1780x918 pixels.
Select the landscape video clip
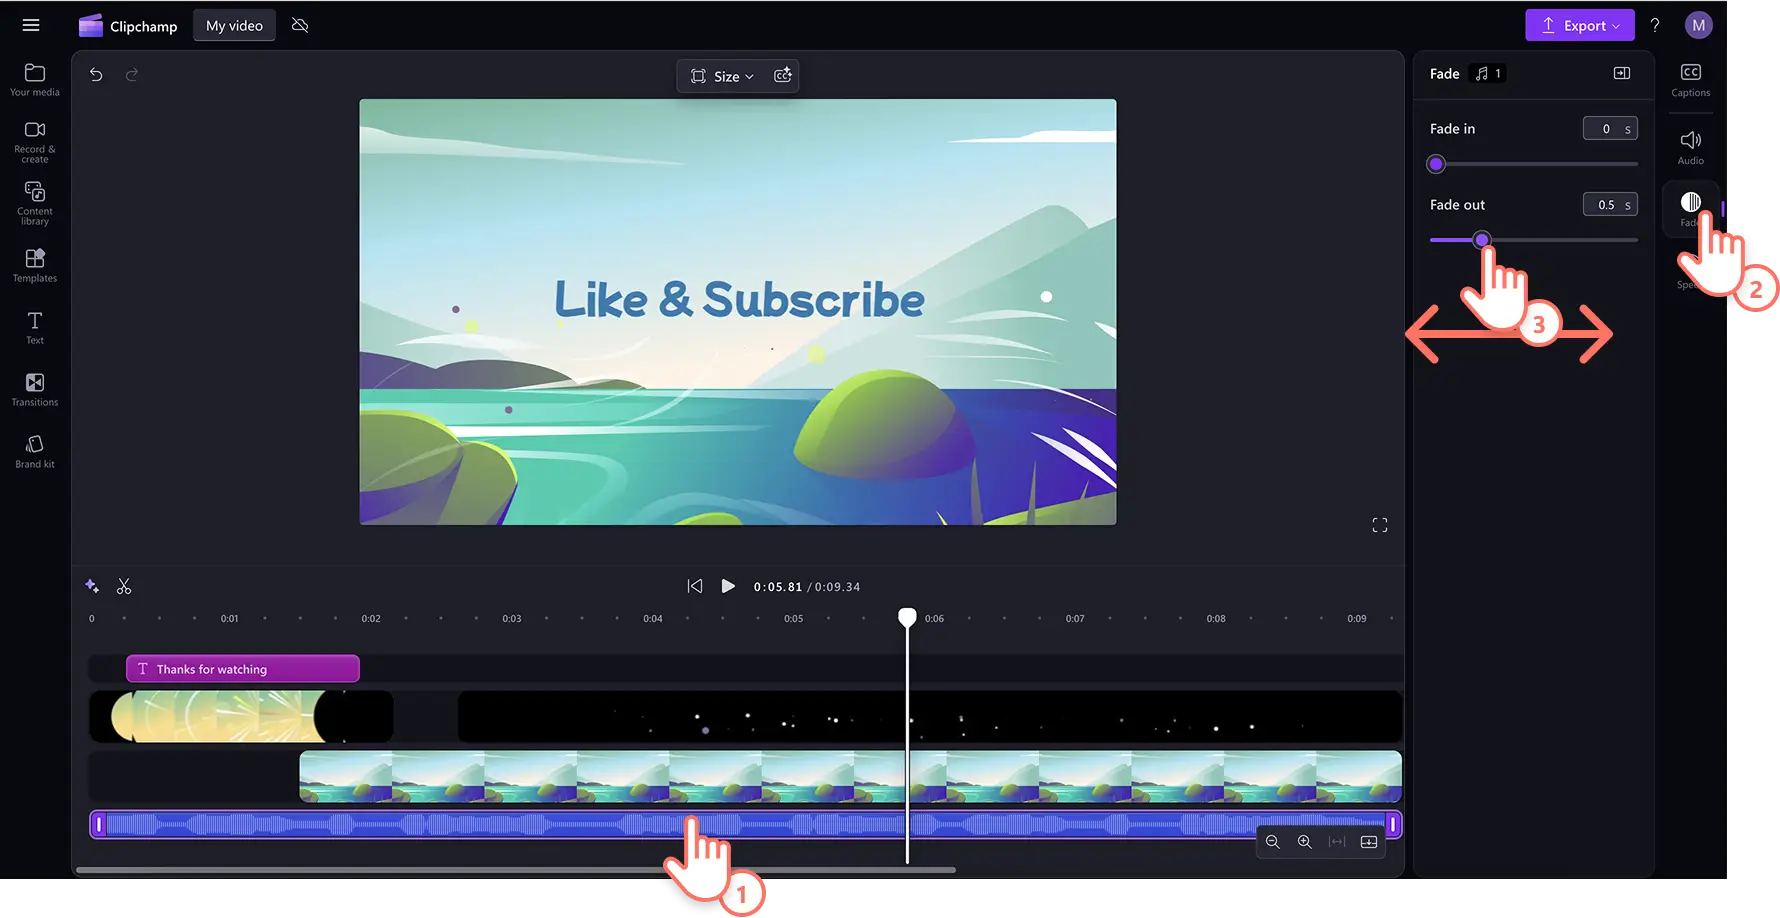click(x=851, y=777)
